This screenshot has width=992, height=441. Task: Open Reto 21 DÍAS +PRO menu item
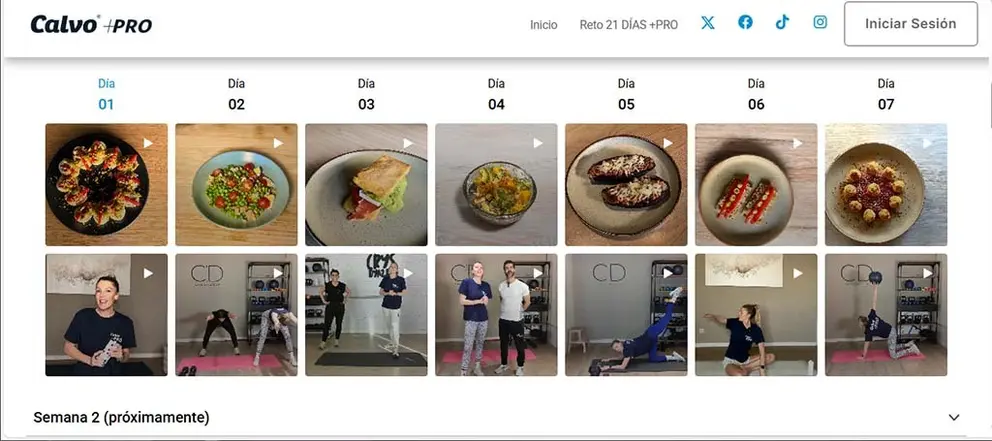(x=628, y=25)
